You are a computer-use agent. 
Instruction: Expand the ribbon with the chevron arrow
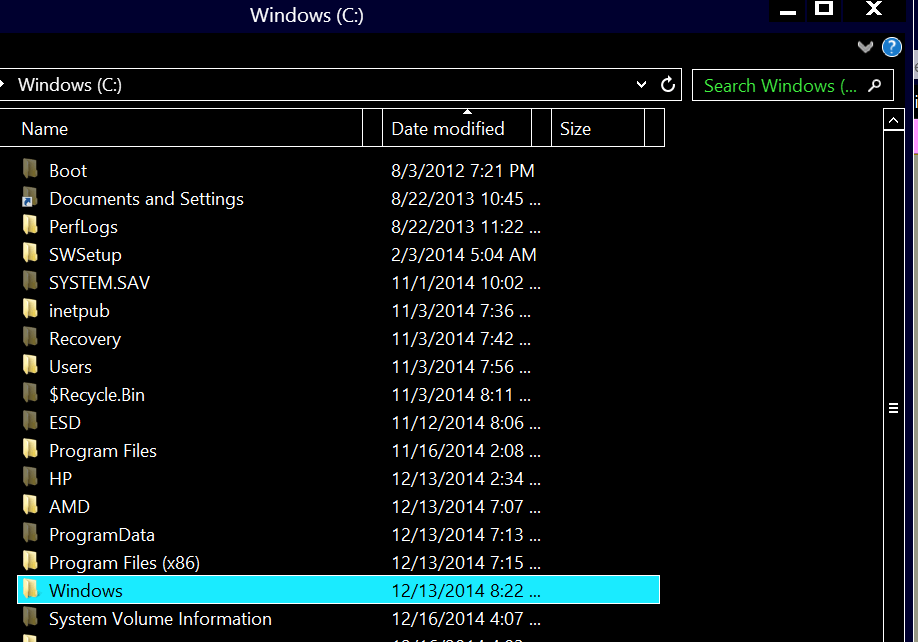click(865, 47)
